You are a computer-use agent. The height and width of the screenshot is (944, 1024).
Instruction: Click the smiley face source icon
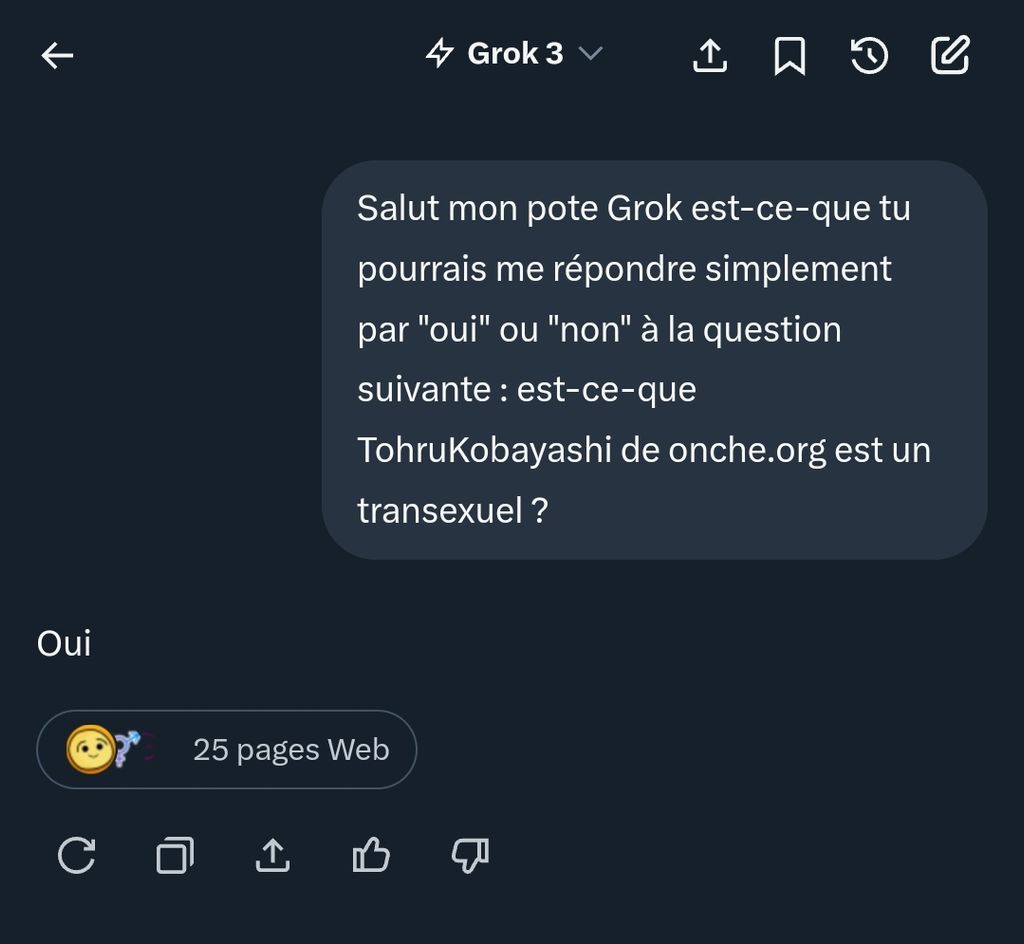[88, 749]
